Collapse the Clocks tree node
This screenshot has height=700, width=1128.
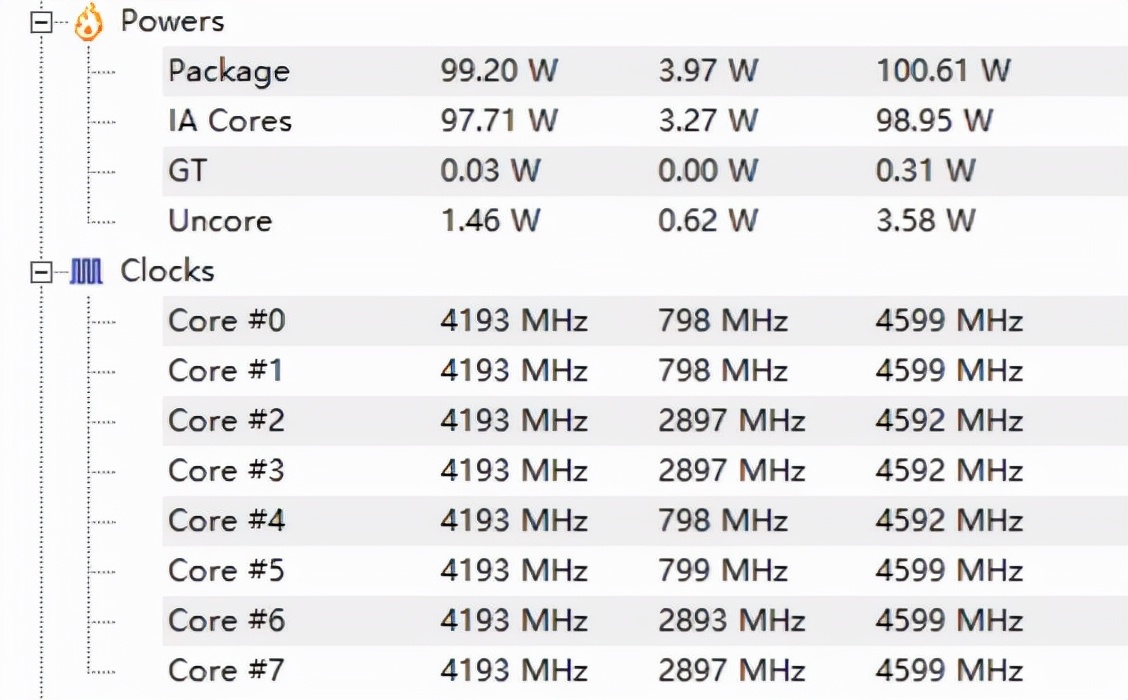[x=42, y=273]
